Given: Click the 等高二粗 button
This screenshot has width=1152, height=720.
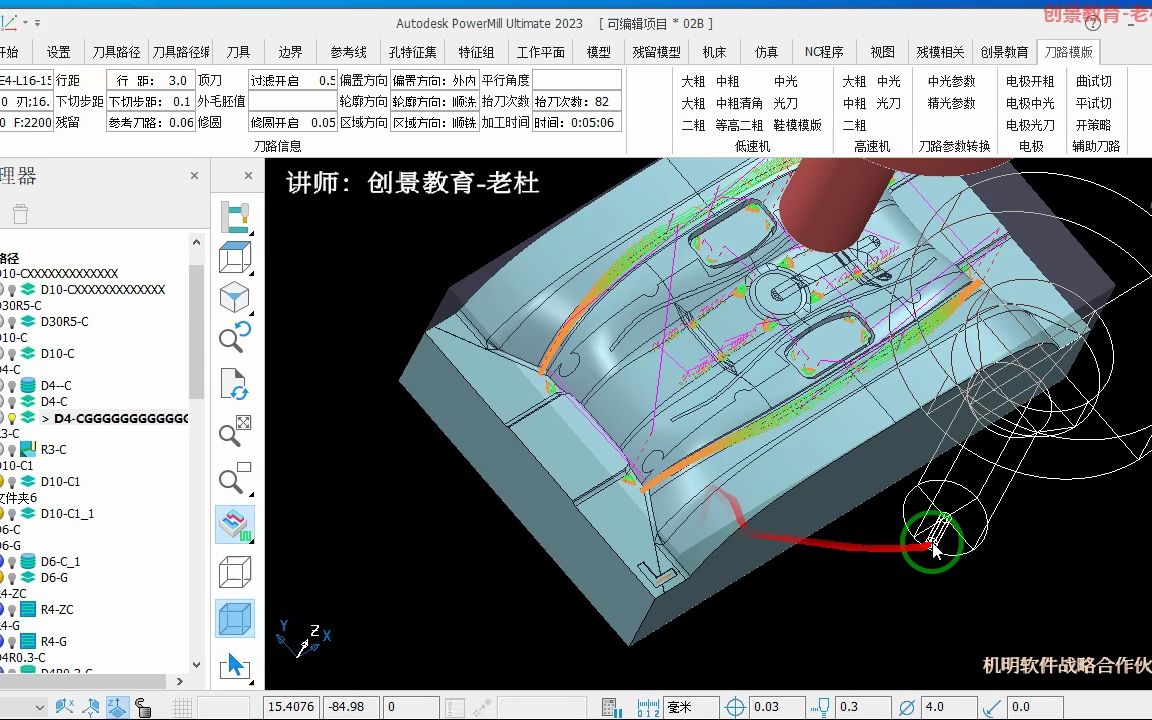Looking at the screenshot, I should [x=739, y=126].
